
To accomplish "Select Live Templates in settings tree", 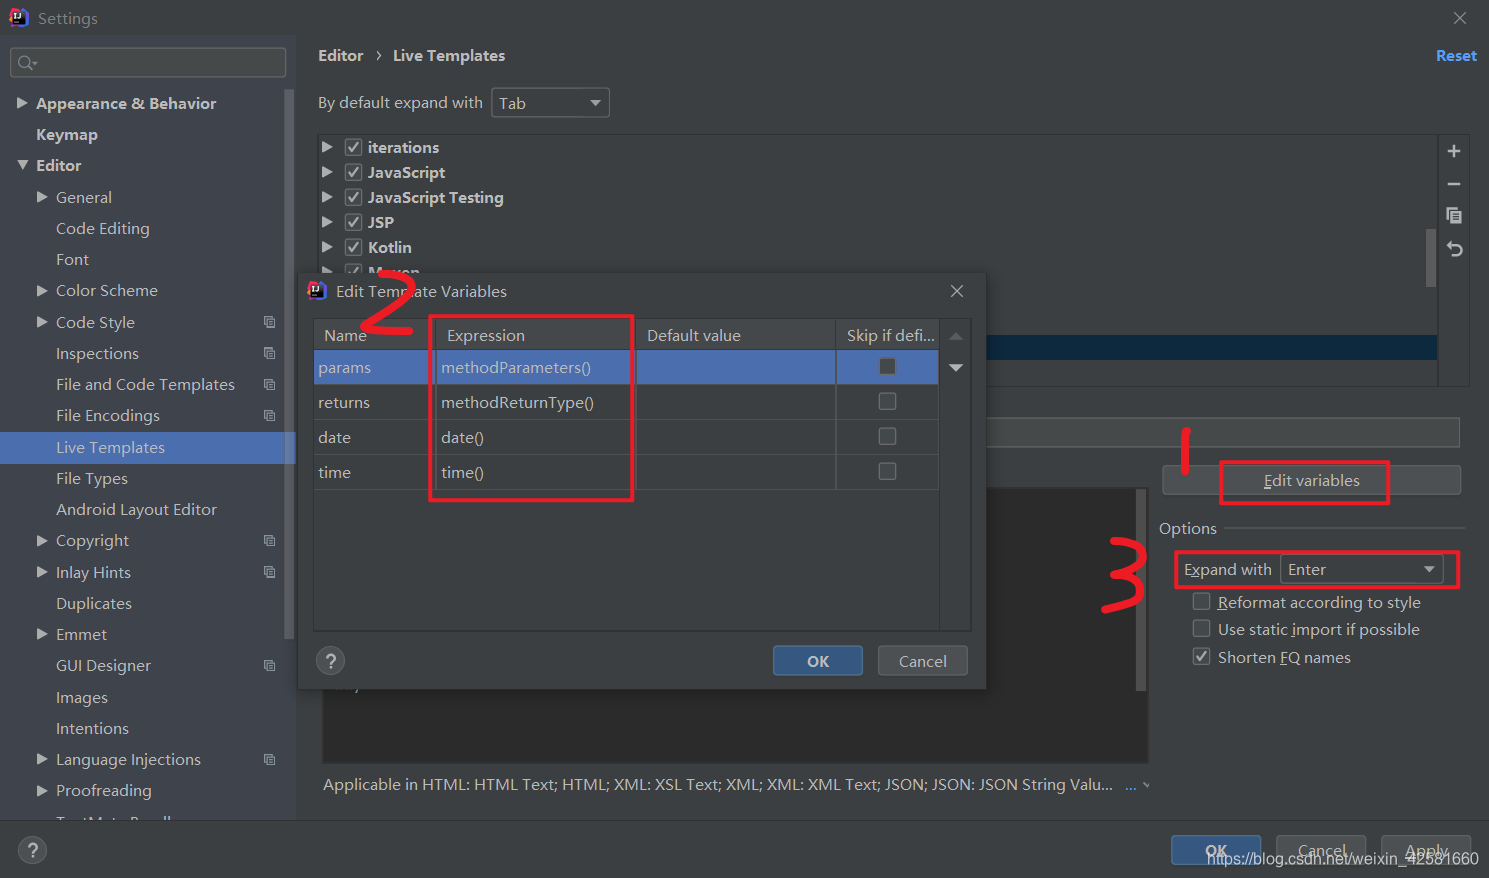I will click(x=148, y=447).
